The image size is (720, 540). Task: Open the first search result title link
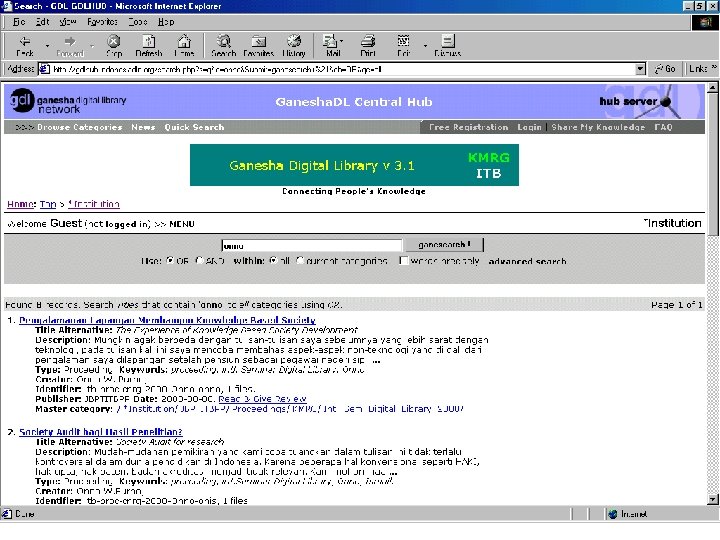tap(167, 320)
